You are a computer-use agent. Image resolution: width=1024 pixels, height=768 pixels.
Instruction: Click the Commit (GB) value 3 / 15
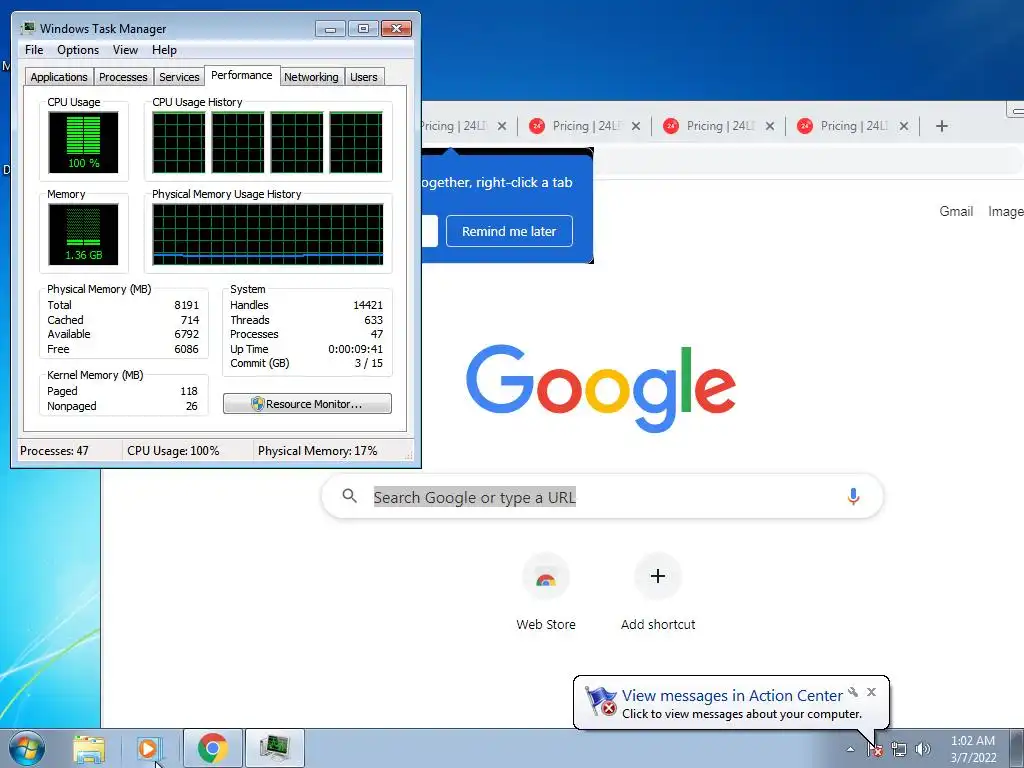368,363
